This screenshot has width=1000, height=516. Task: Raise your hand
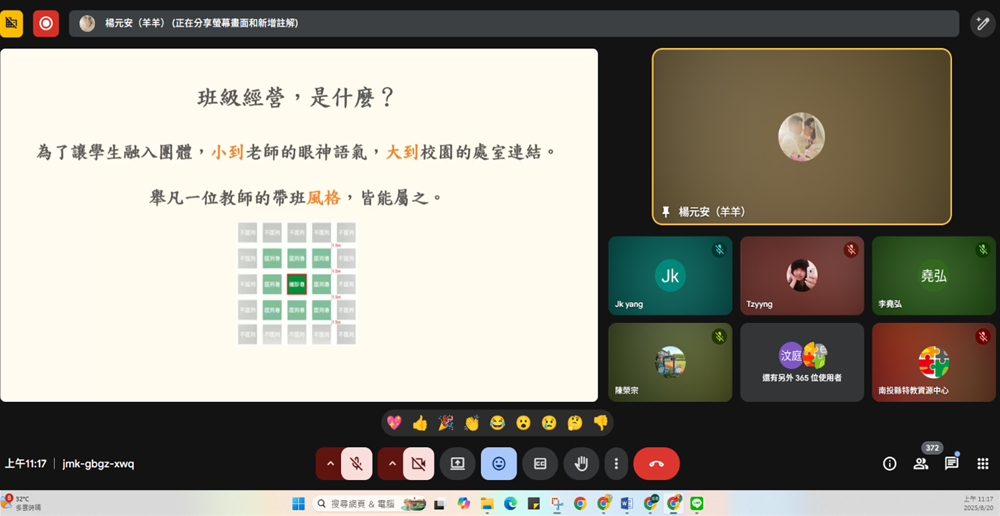pyautogui.click(x=581, y=464)
